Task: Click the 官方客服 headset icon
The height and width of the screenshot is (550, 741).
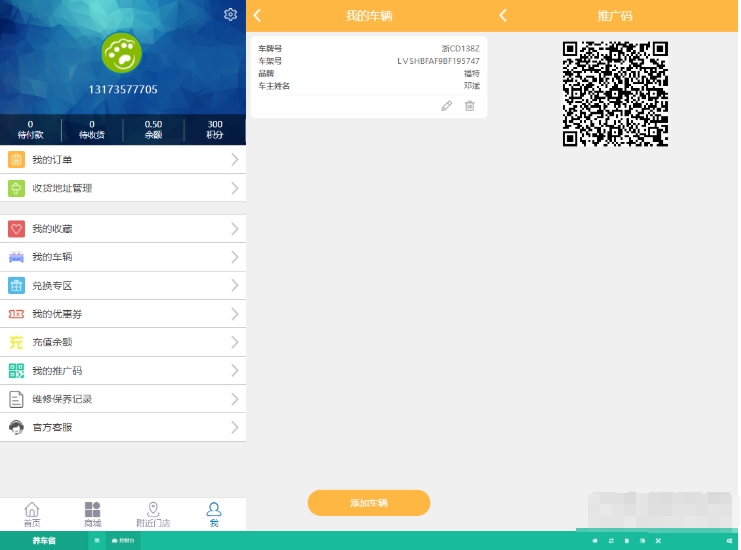Action: [x=16, y=427]
